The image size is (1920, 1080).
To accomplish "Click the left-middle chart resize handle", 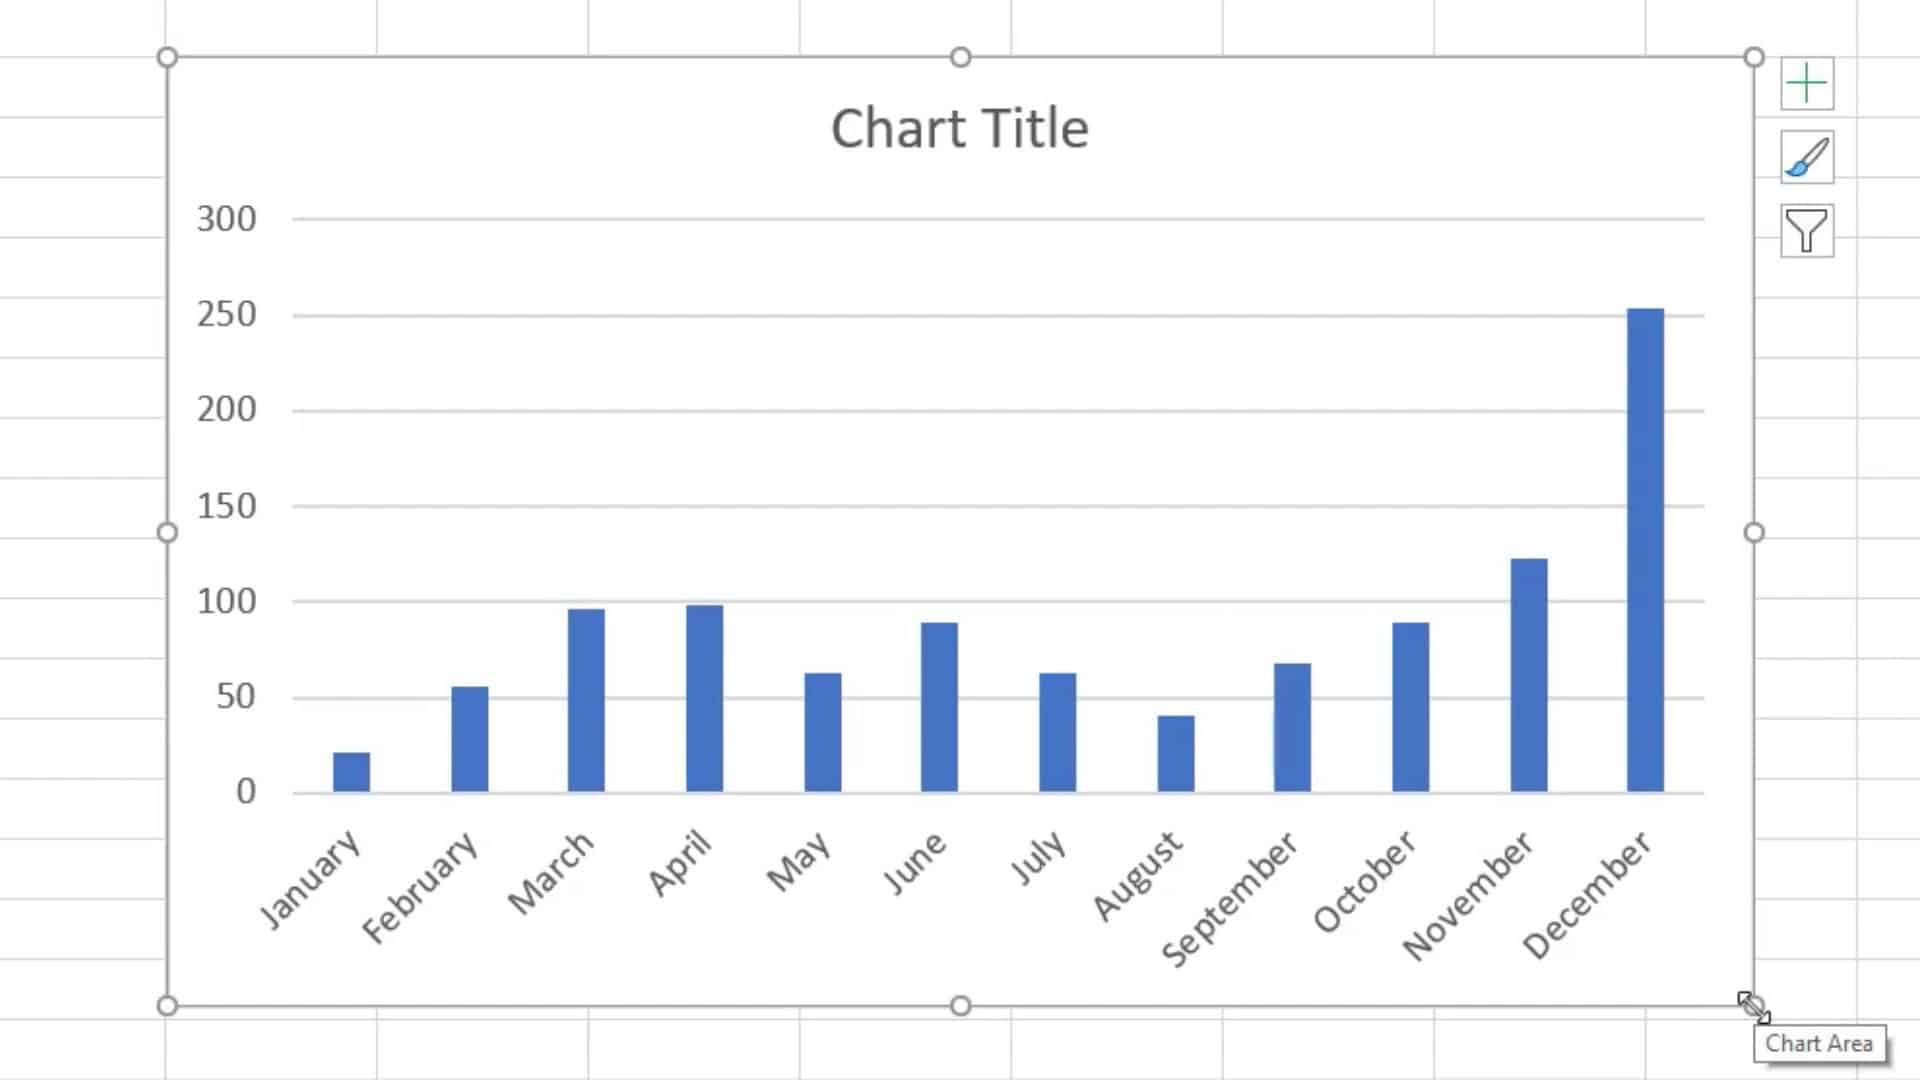I will pos(165,533).
